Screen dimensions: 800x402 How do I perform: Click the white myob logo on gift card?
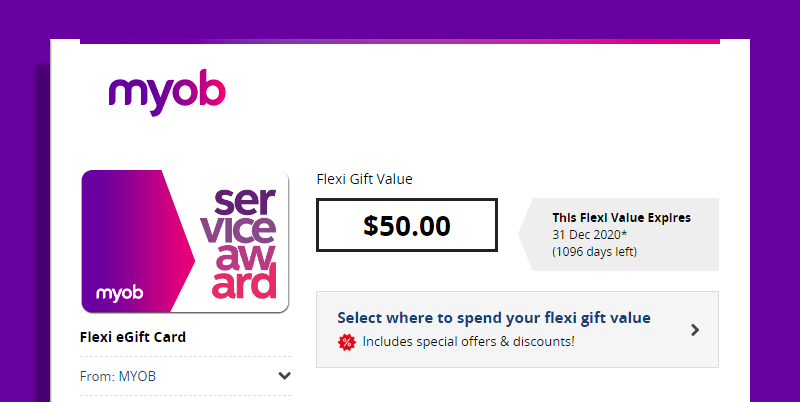click(121, 293)
